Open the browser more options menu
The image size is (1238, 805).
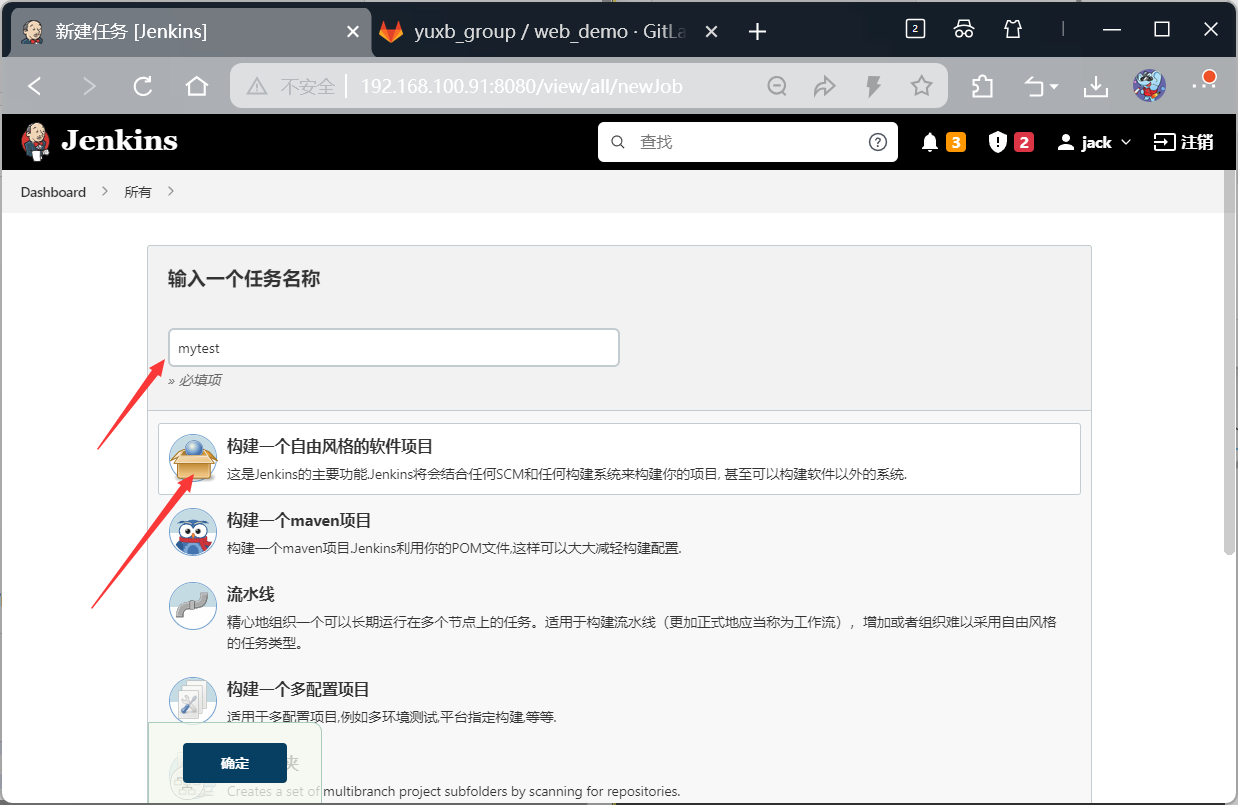click(1202, 83)
